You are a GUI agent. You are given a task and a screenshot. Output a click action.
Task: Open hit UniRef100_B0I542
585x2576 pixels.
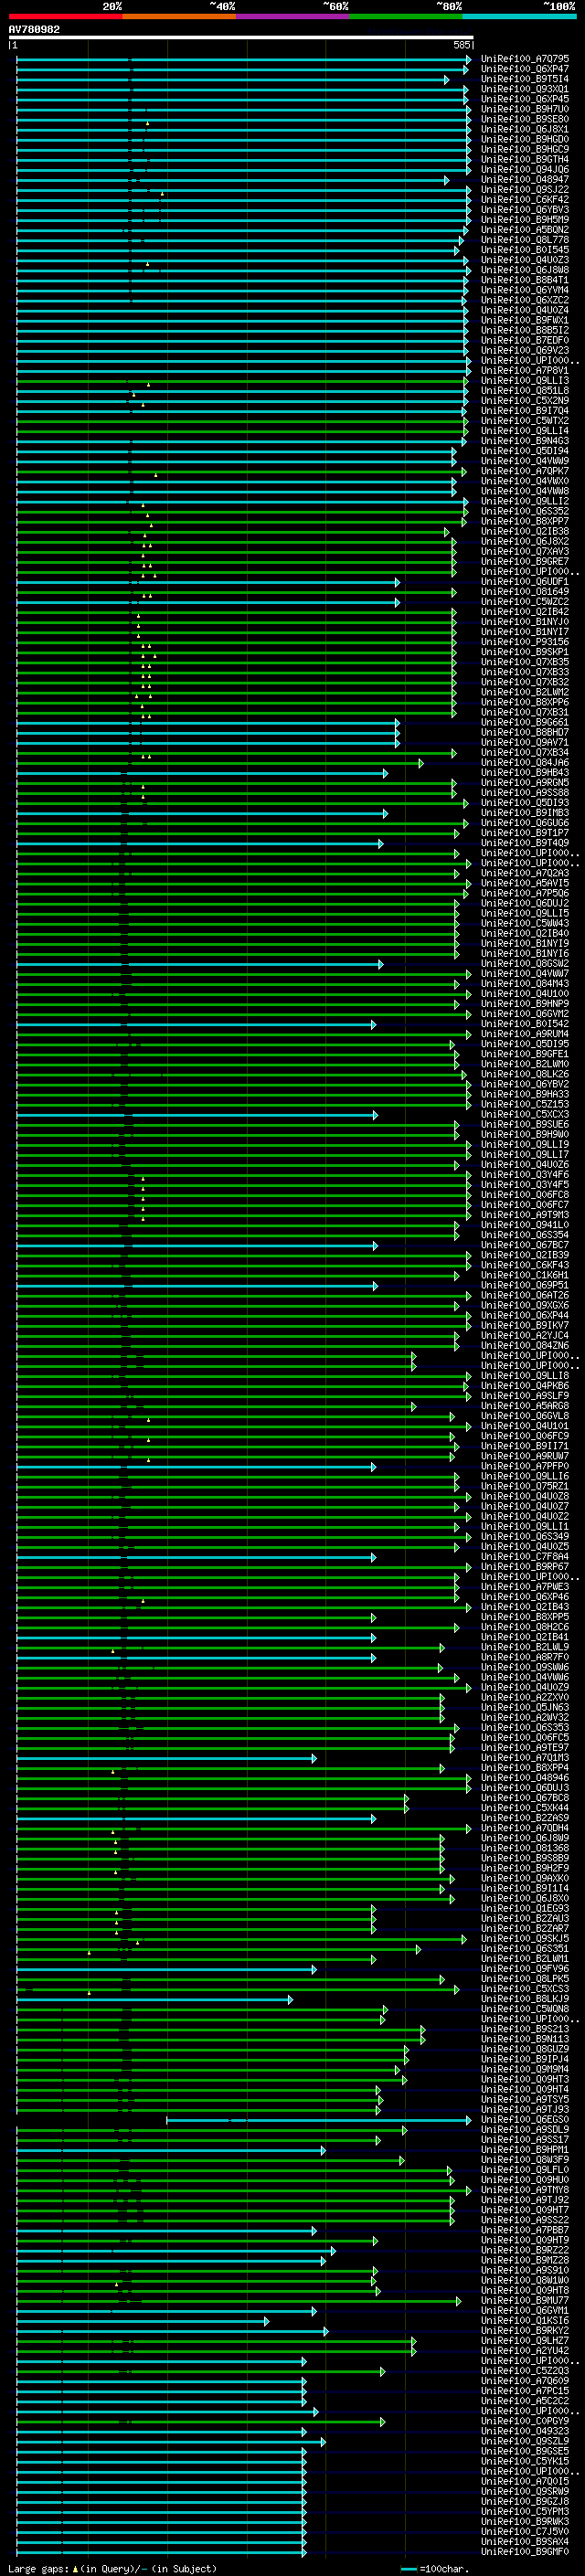click(x=525, y=1024)
